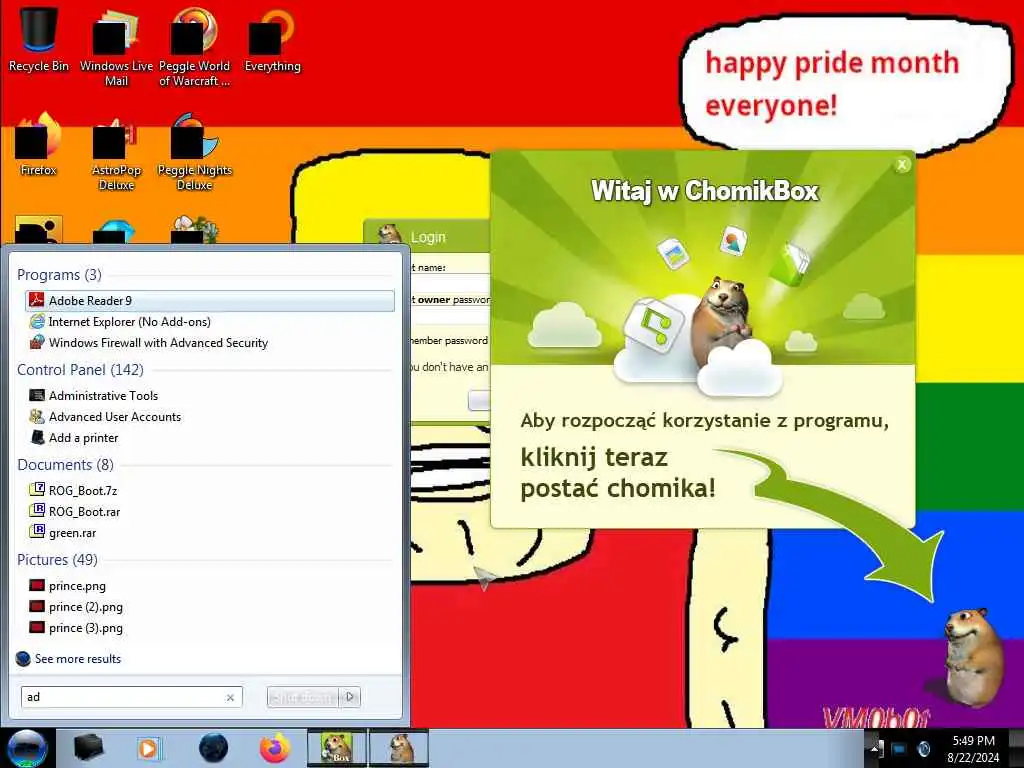Open the dark globe taskbar icon

(x=213, y=748)
